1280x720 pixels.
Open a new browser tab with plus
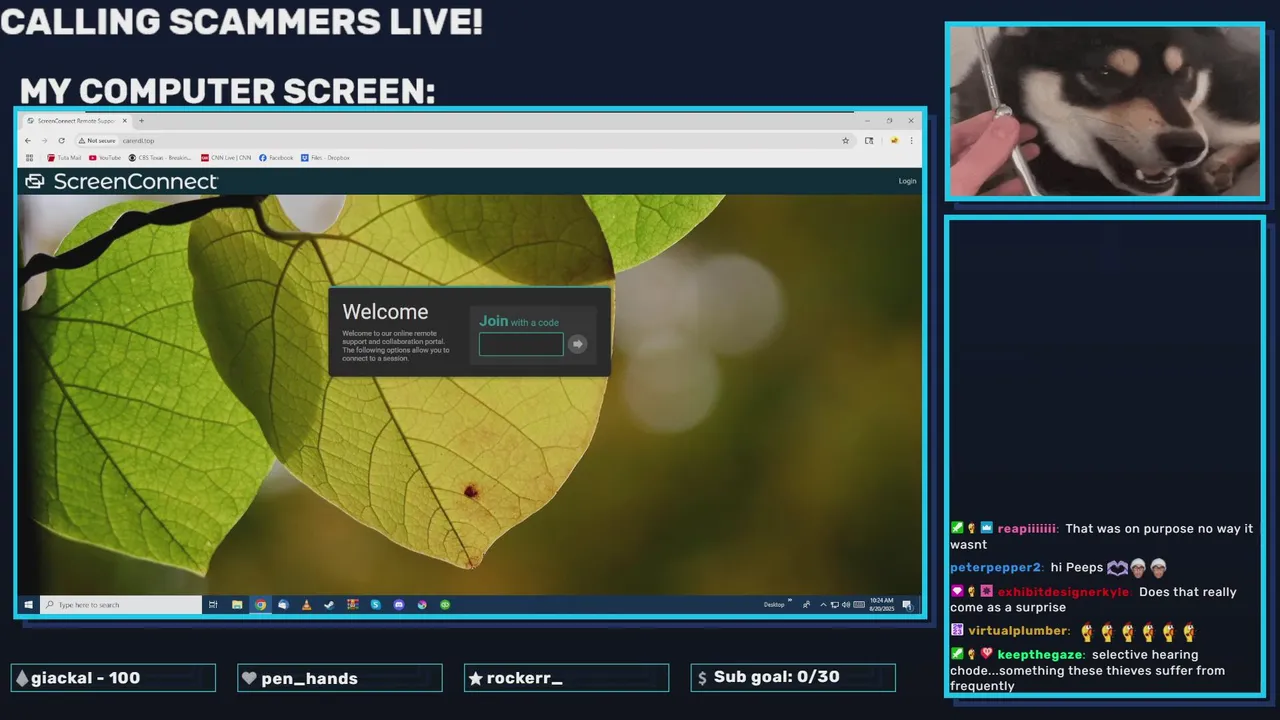141,121
